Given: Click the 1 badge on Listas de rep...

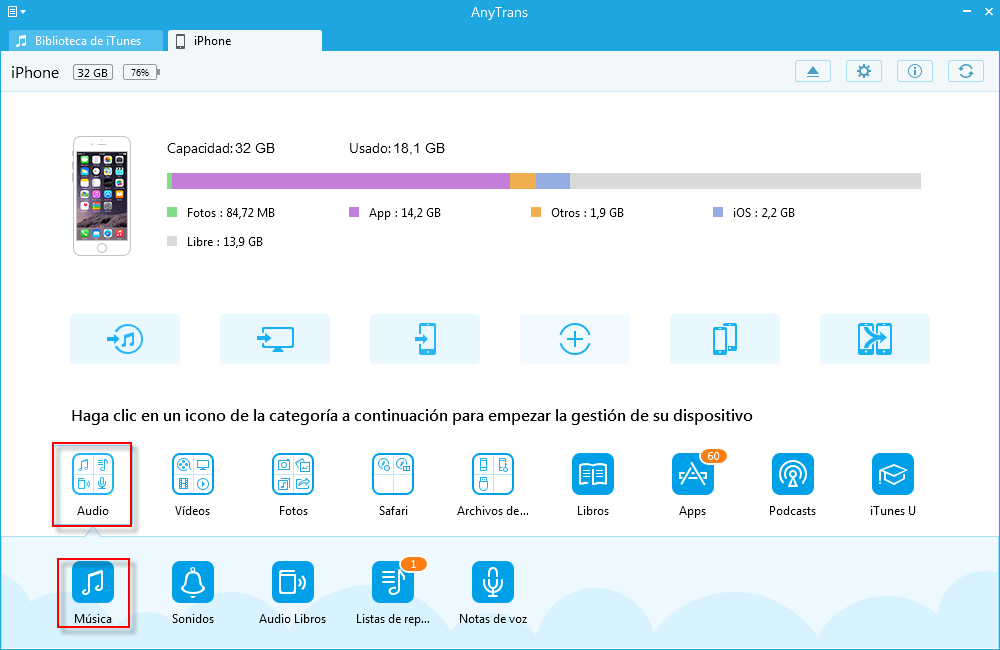Looking at the screenshot, I should [413, 564].
